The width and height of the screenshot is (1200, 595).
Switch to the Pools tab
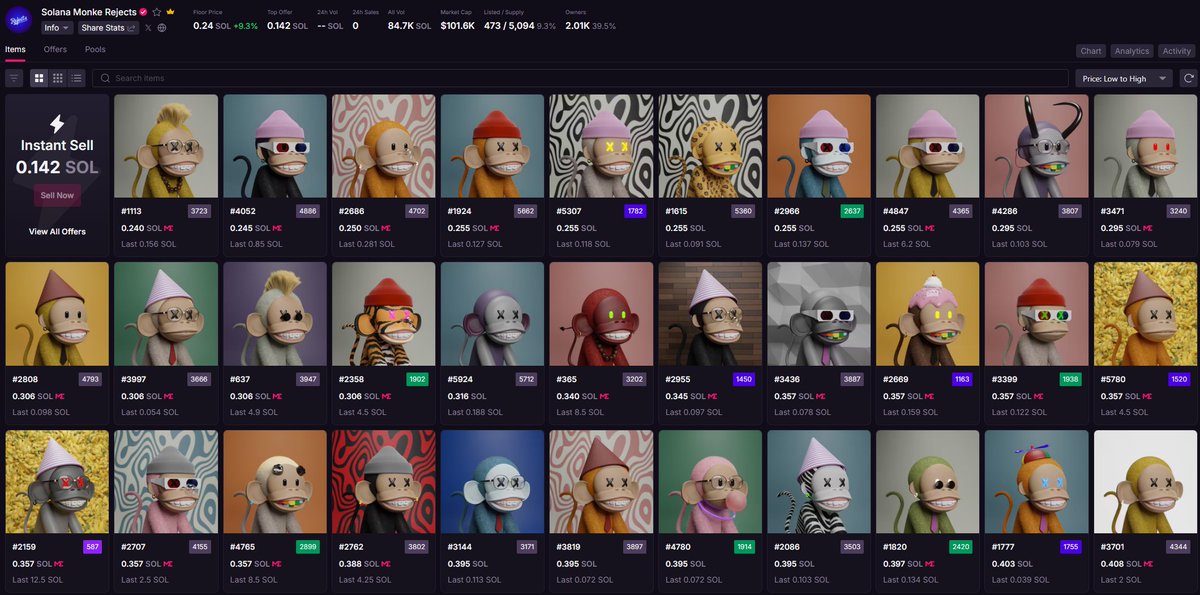95,49
